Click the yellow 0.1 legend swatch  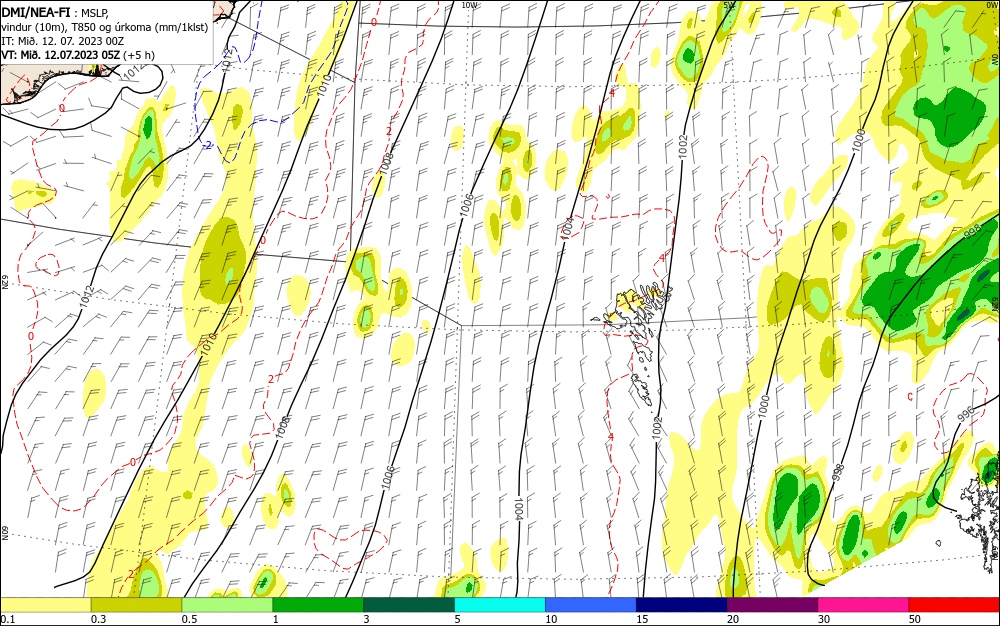45,605
